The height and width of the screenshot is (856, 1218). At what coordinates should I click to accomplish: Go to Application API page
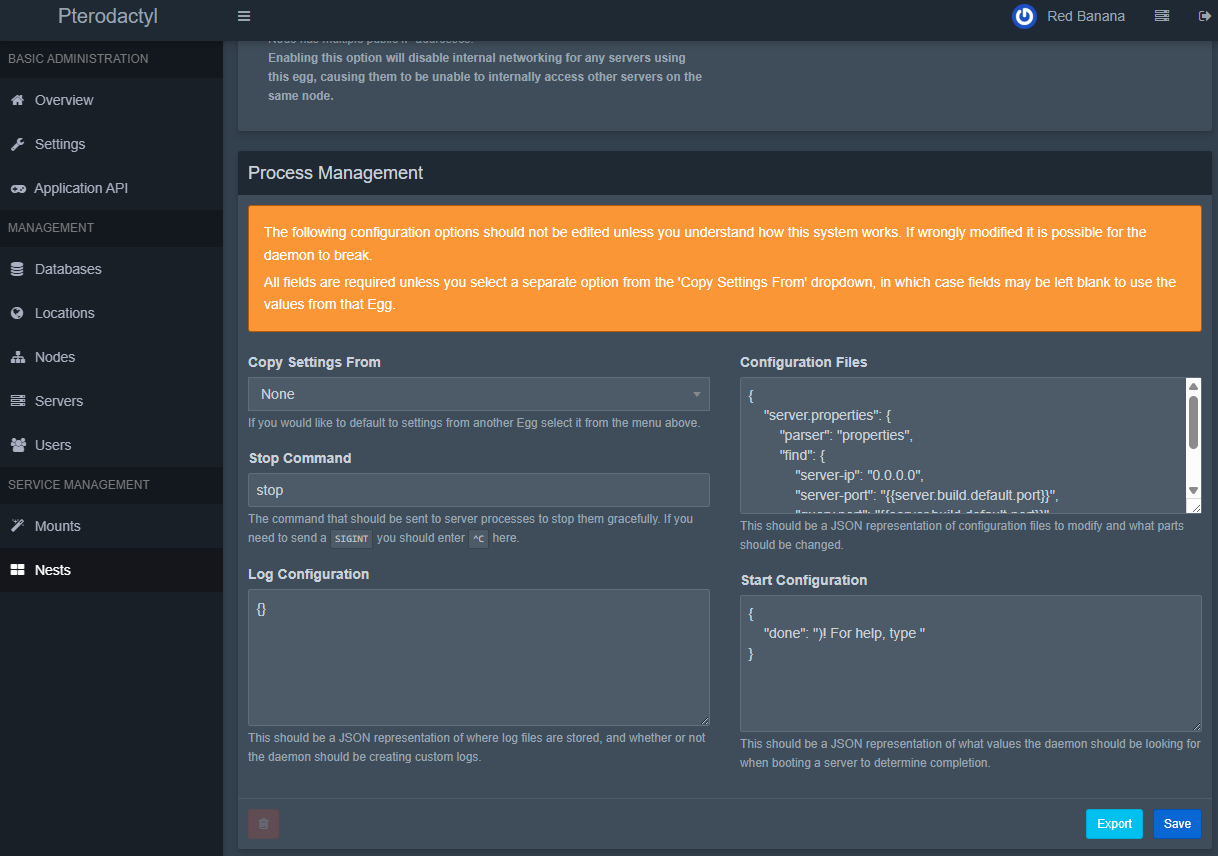111,188
